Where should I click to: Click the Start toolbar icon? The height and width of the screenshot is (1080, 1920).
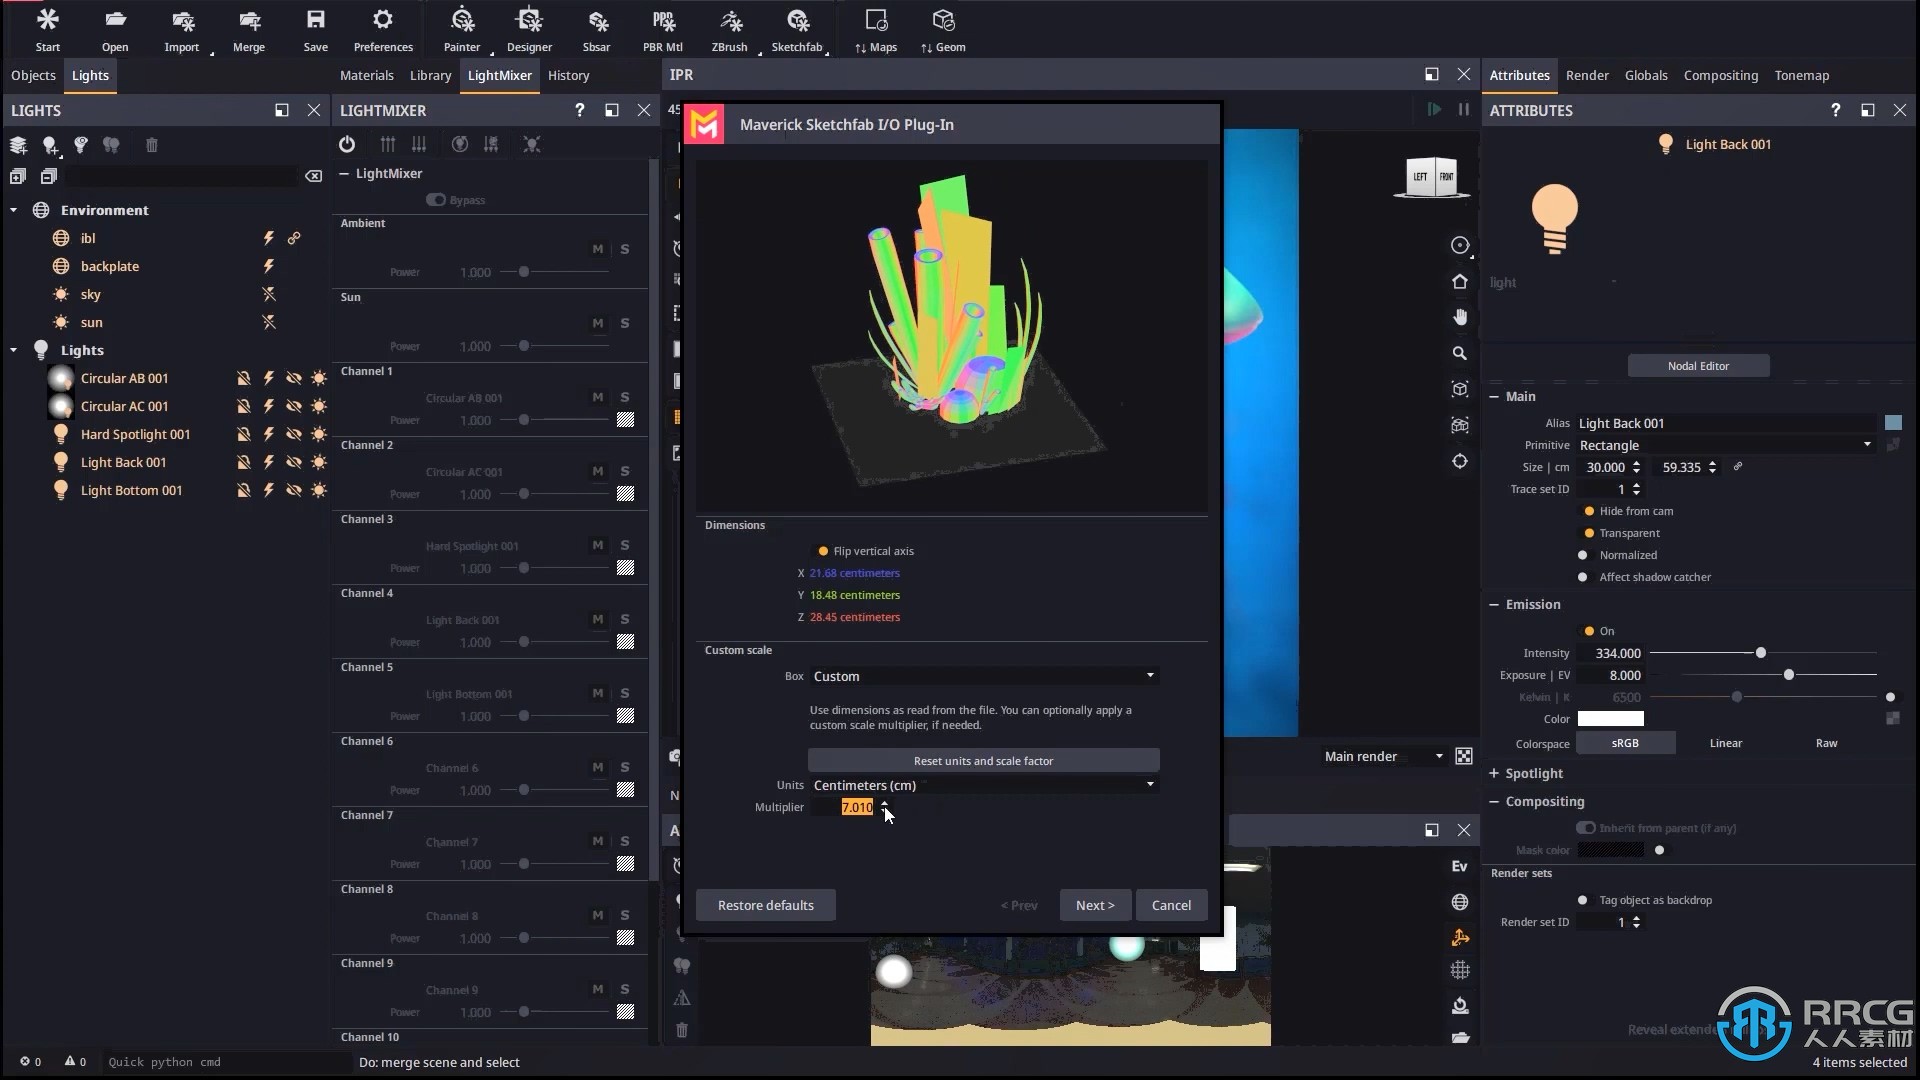[47, 30]
